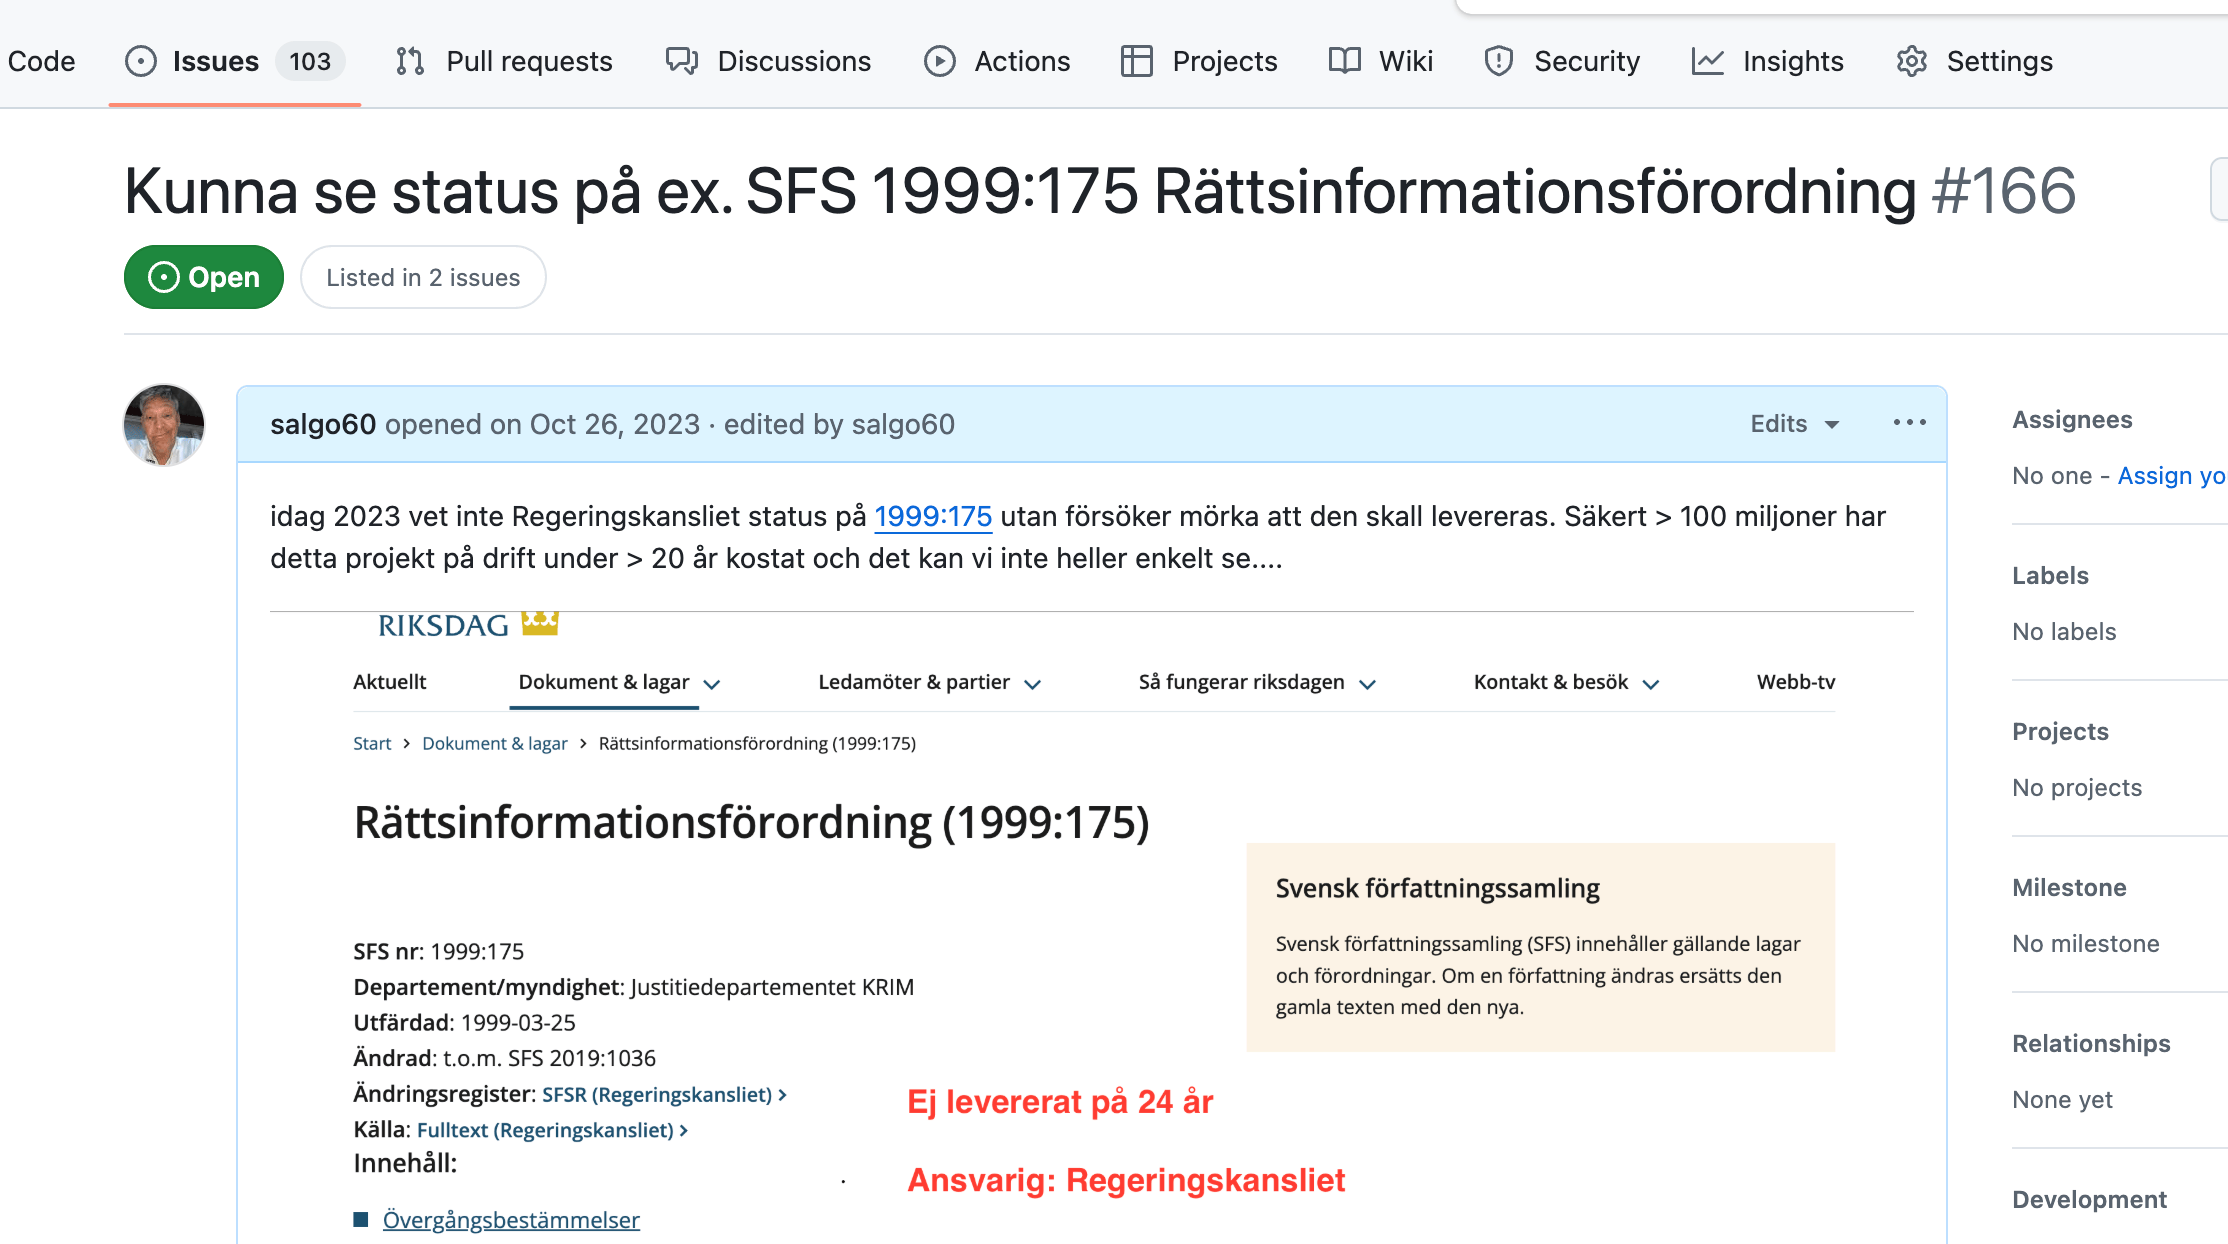Open the 1999:175 link in the comment
Image resolution: width=2228 pixels, height=1244 pixels.
pos(932,517)
